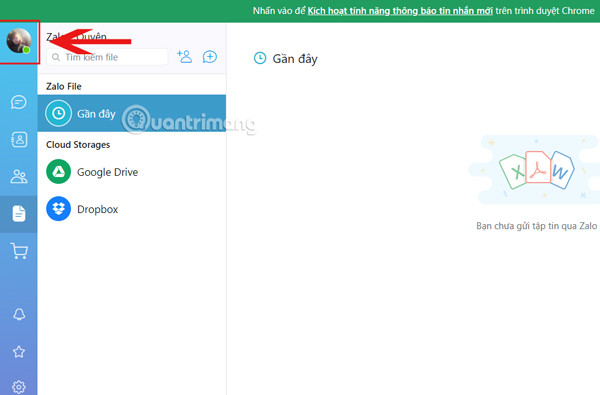
Task: Click the Create new chat icon
Action: tap(210, 57)
